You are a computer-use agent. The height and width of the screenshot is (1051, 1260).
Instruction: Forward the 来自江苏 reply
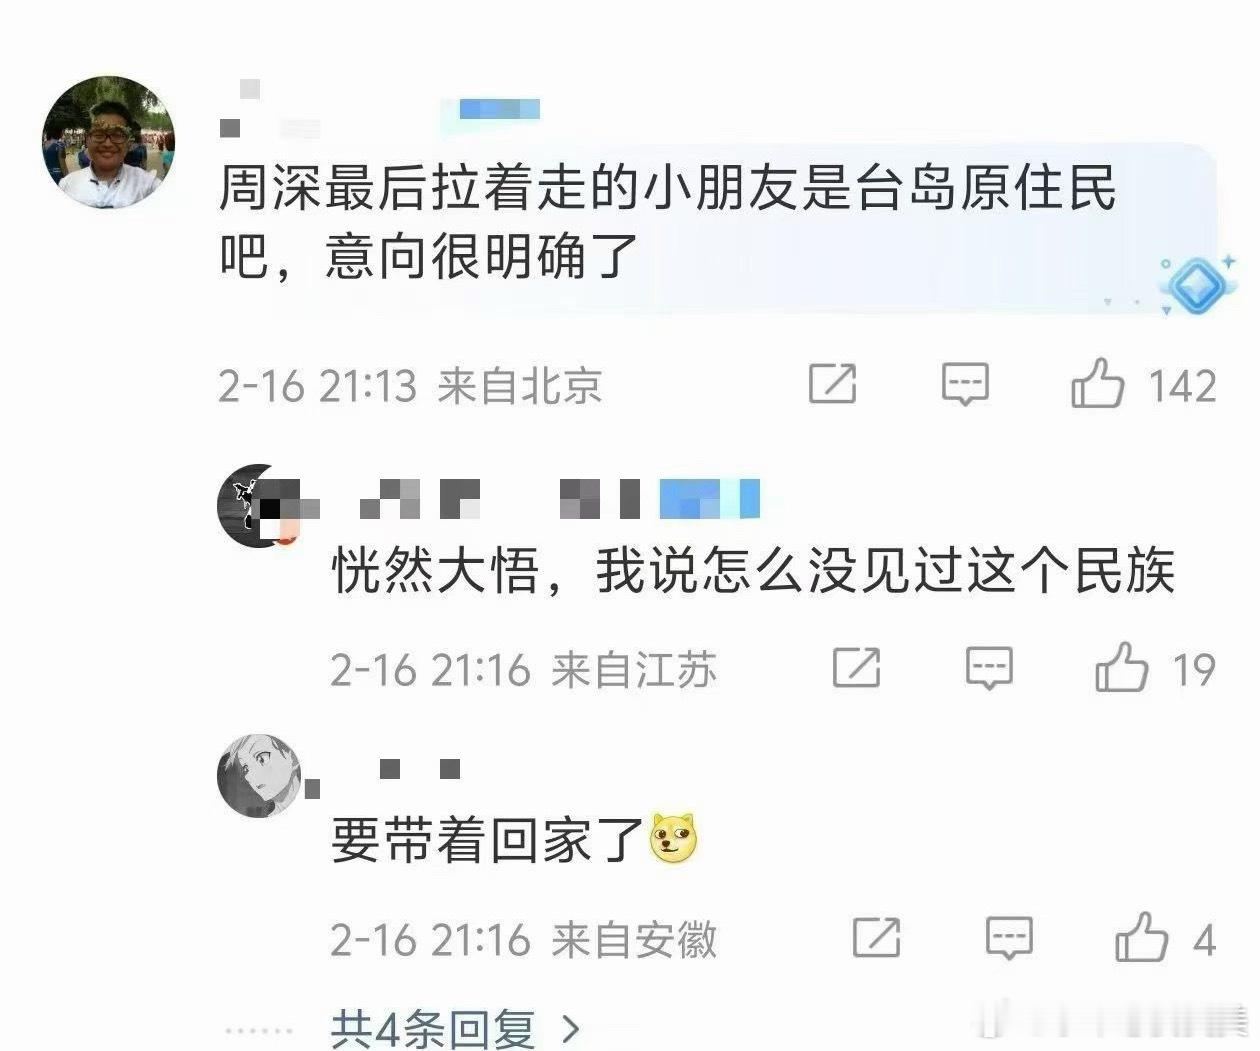point(857,668)
